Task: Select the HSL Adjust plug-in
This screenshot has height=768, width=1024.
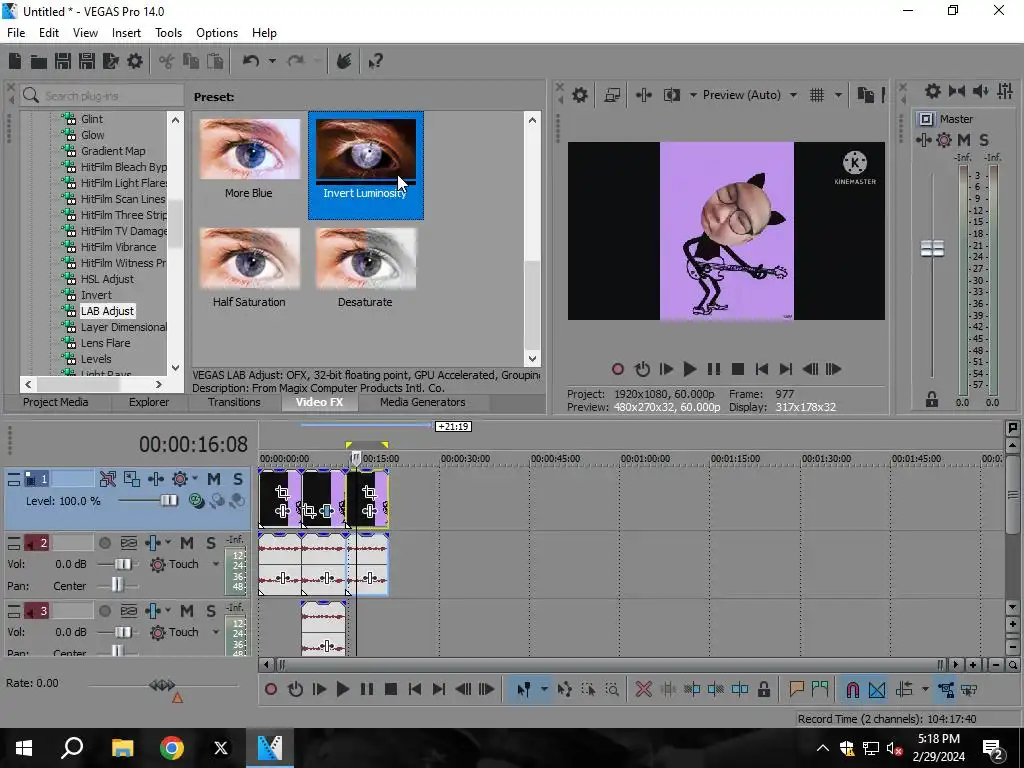Action: pos(107,279)
